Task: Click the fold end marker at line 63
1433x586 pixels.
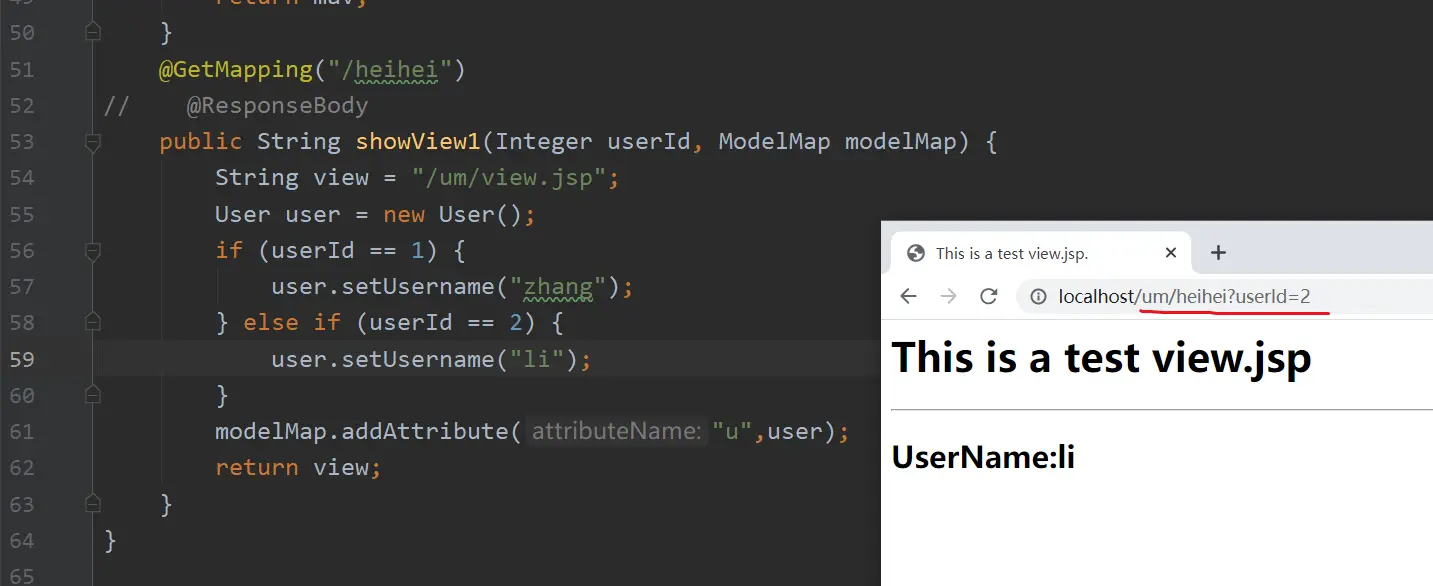Action: pyautogui.click(x=93, y=503)
